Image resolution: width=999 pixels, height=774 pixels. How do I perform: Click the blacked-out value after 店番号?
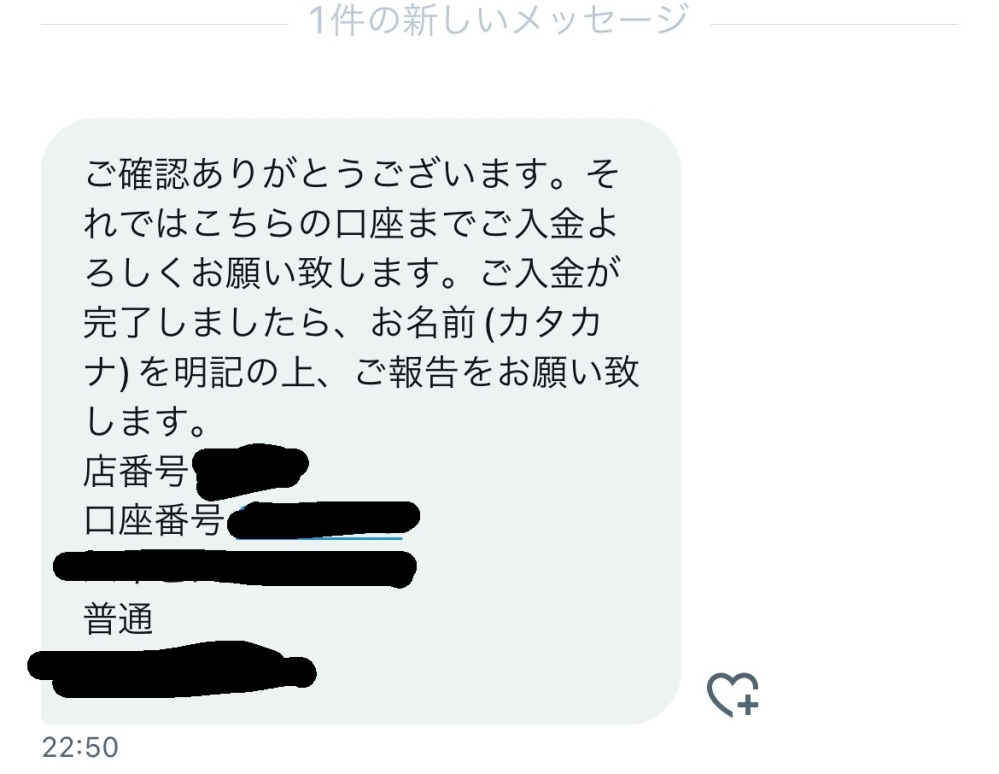(250, 471)
